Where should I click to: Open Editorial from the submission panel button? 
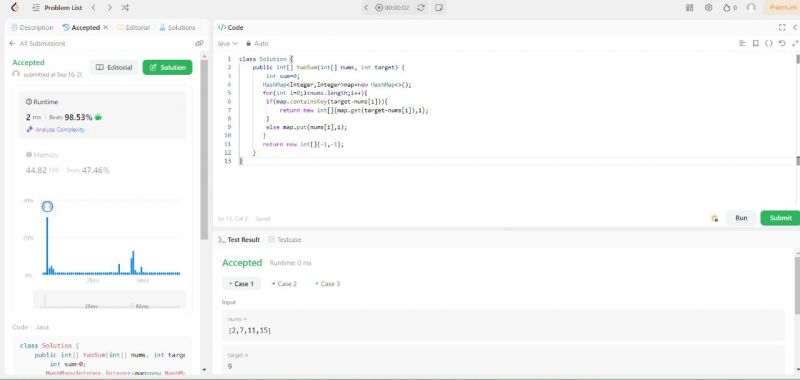click(114, 67)
